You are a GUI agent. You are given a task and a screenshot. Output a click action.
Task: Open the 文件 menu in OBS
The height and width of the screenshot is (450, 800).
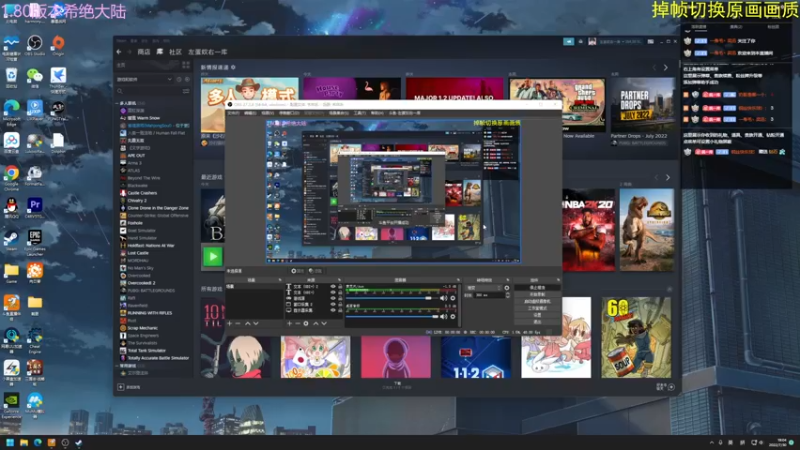pos(233,113)
